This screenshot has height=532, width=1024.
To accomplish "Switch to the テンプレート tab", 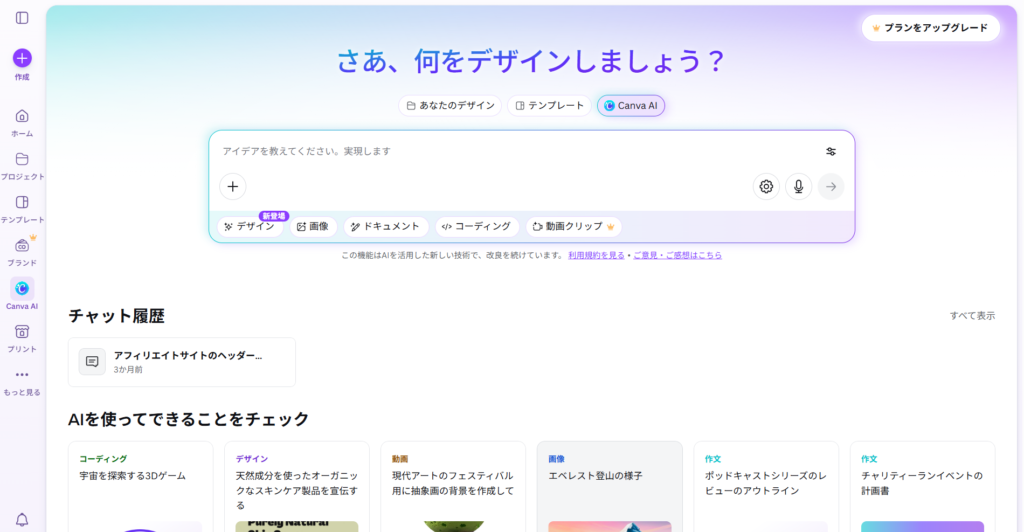I will (x=549, y=106).
